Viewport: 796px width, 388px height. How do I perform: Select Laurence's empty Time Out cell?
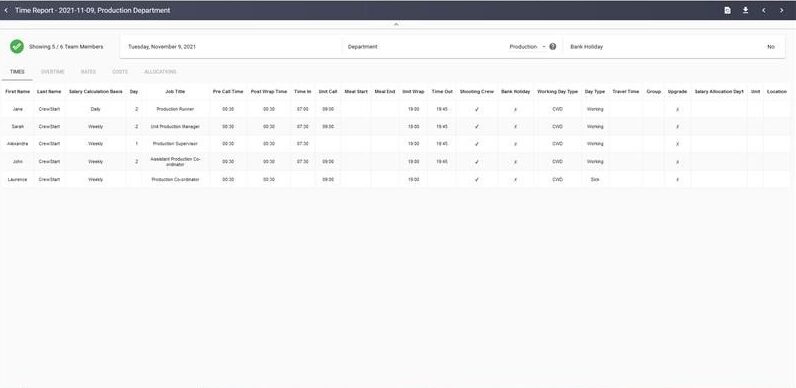(442, 179)
